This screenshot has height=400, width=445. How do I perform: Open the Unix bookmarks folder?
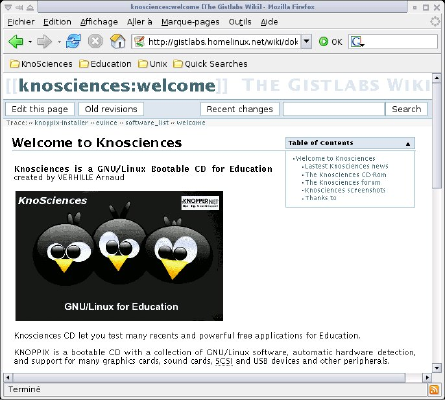[x=152, y=64]
